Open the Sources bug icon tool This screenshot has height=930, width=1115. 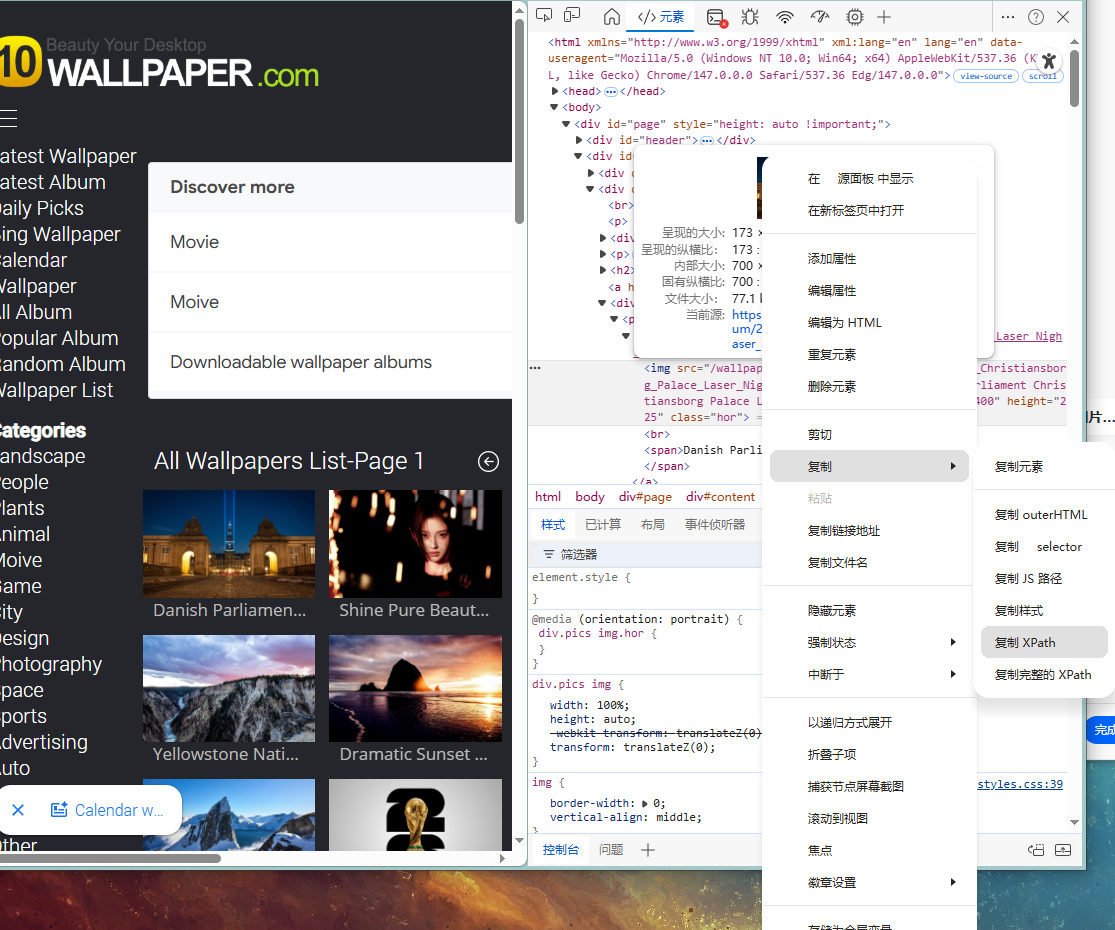749,16
